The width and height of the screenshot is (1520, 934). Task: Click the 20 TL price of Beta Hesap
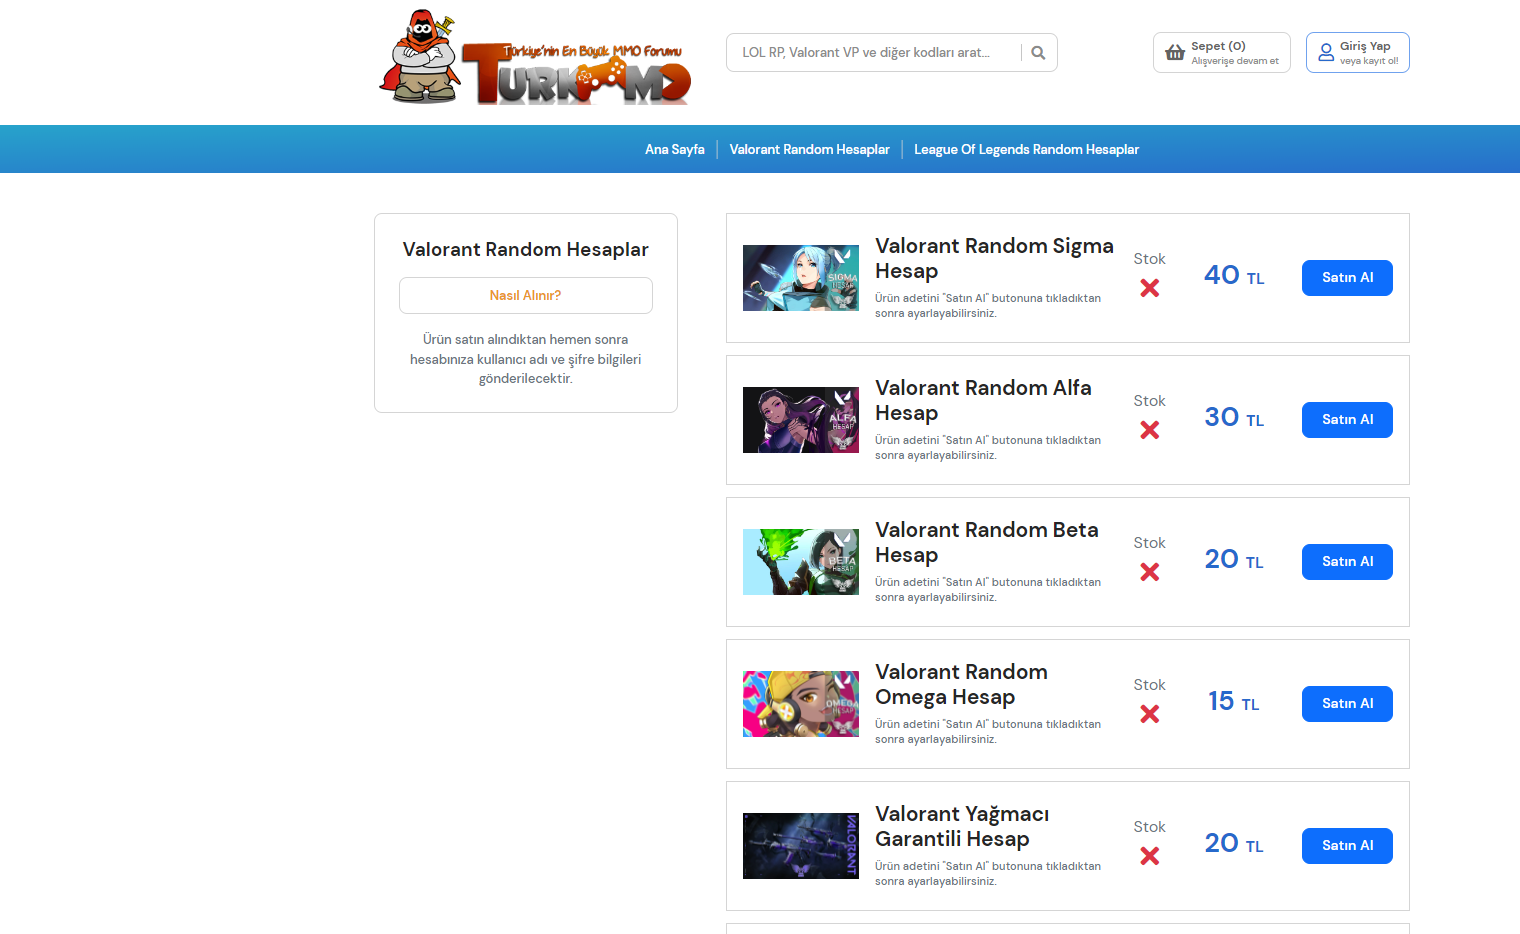[1234, 559]
